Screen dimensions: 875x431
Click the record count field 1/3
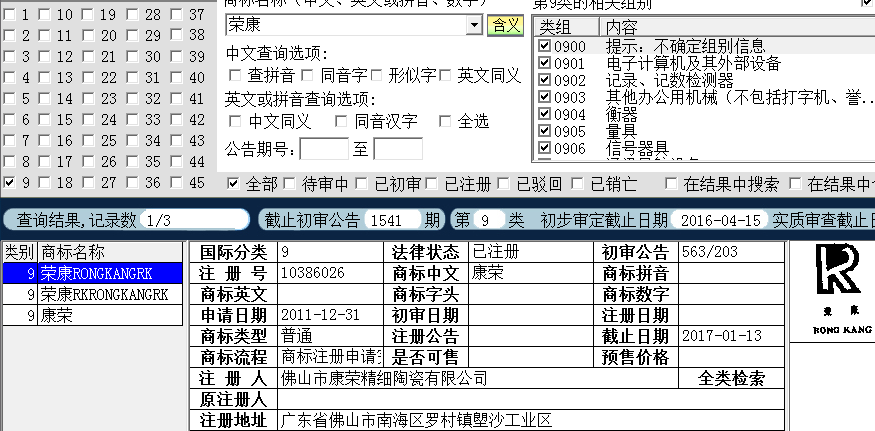point(194,220)
